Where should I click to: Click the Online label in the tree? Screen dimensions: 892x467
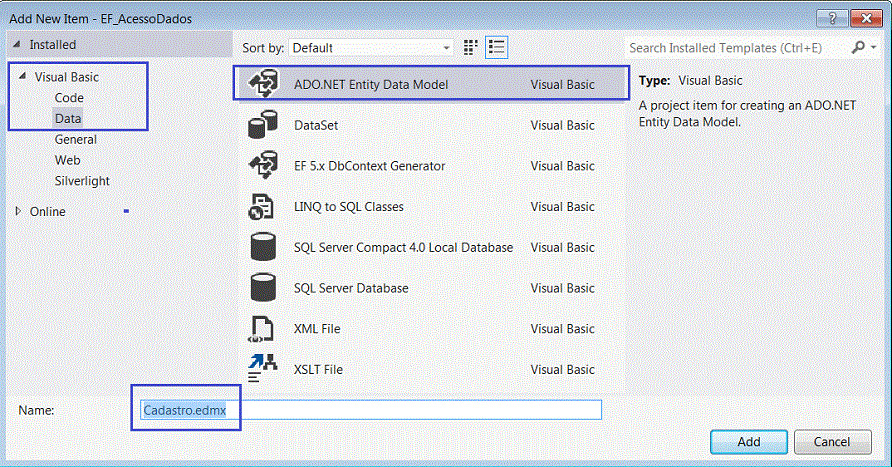pyautogui.click(x=47, y=212)
